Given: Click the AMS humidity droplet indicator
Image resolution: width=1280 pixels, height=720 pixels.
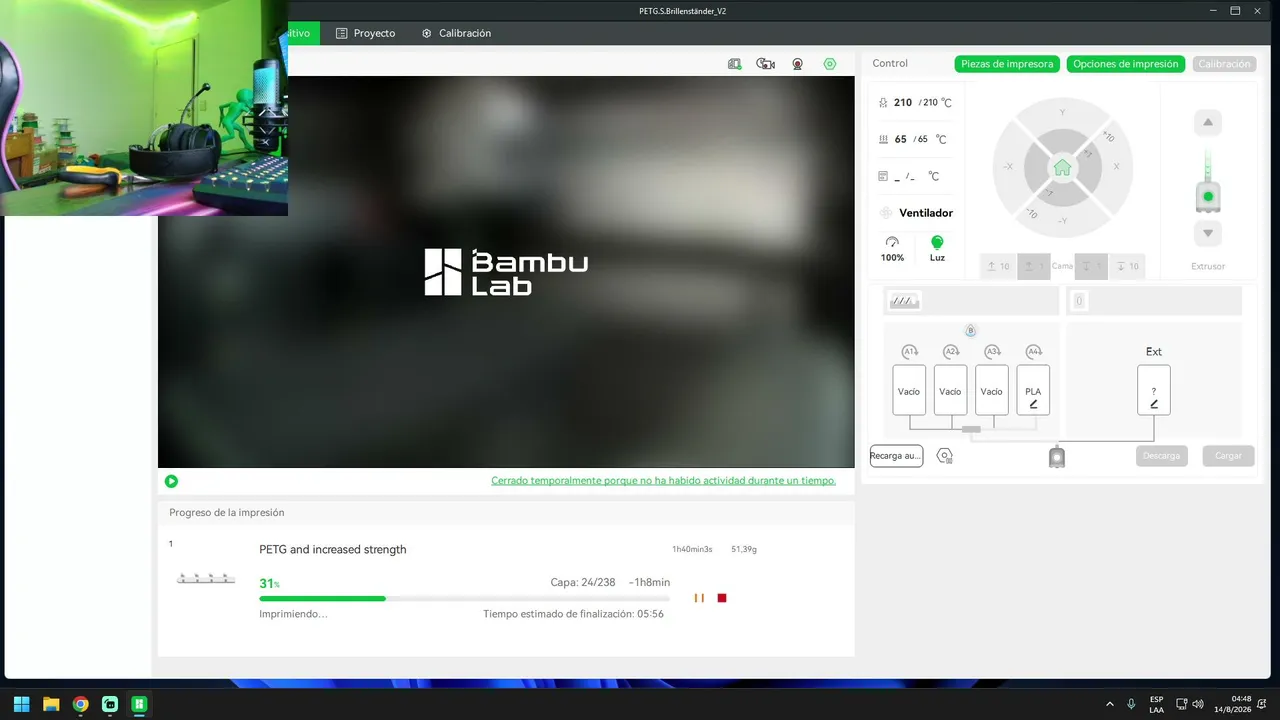Looking at the screenshot, I should click(970, 331).
